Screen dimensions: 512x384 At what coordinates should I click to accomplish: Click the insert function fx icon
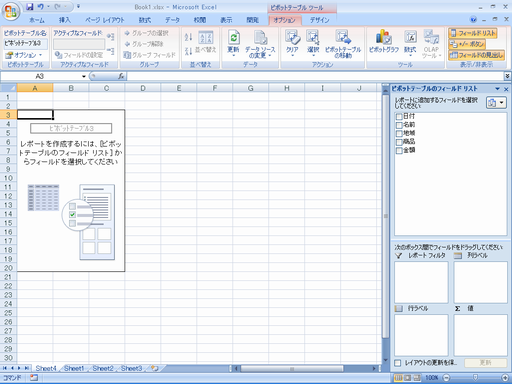121,76
